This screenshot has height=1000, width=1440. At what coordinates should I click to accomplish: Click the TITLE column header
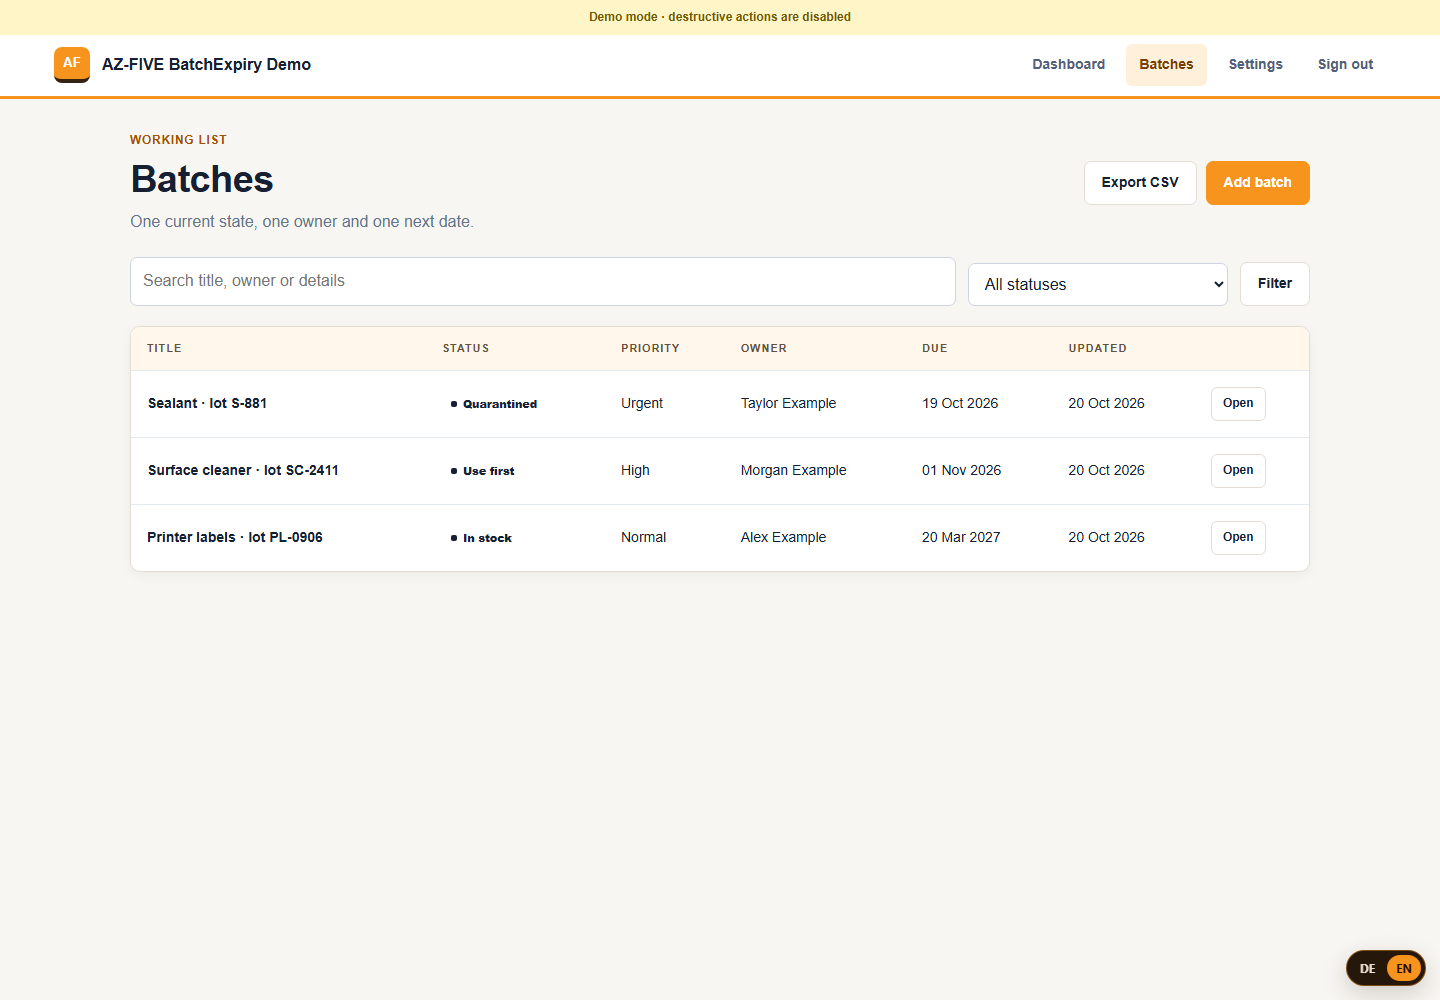(164, 349)
